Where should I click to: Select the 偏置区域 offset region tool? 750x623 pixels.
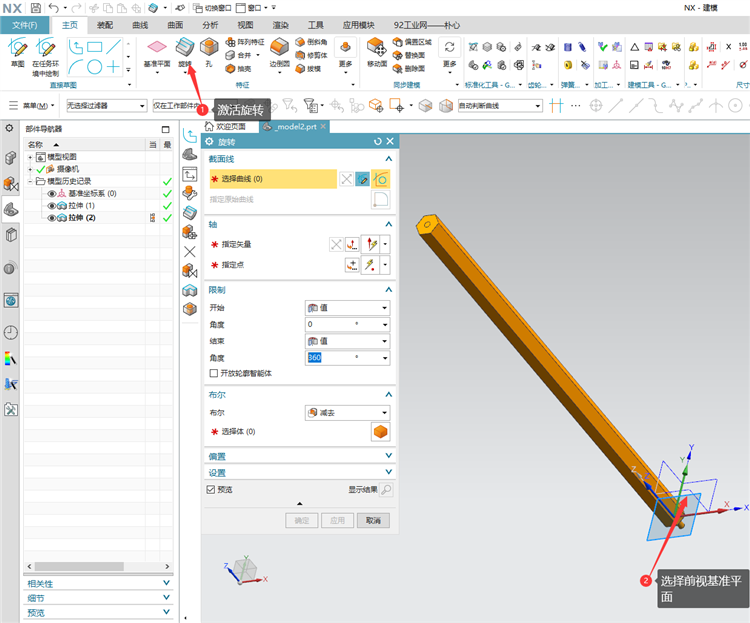click(412, 42)
